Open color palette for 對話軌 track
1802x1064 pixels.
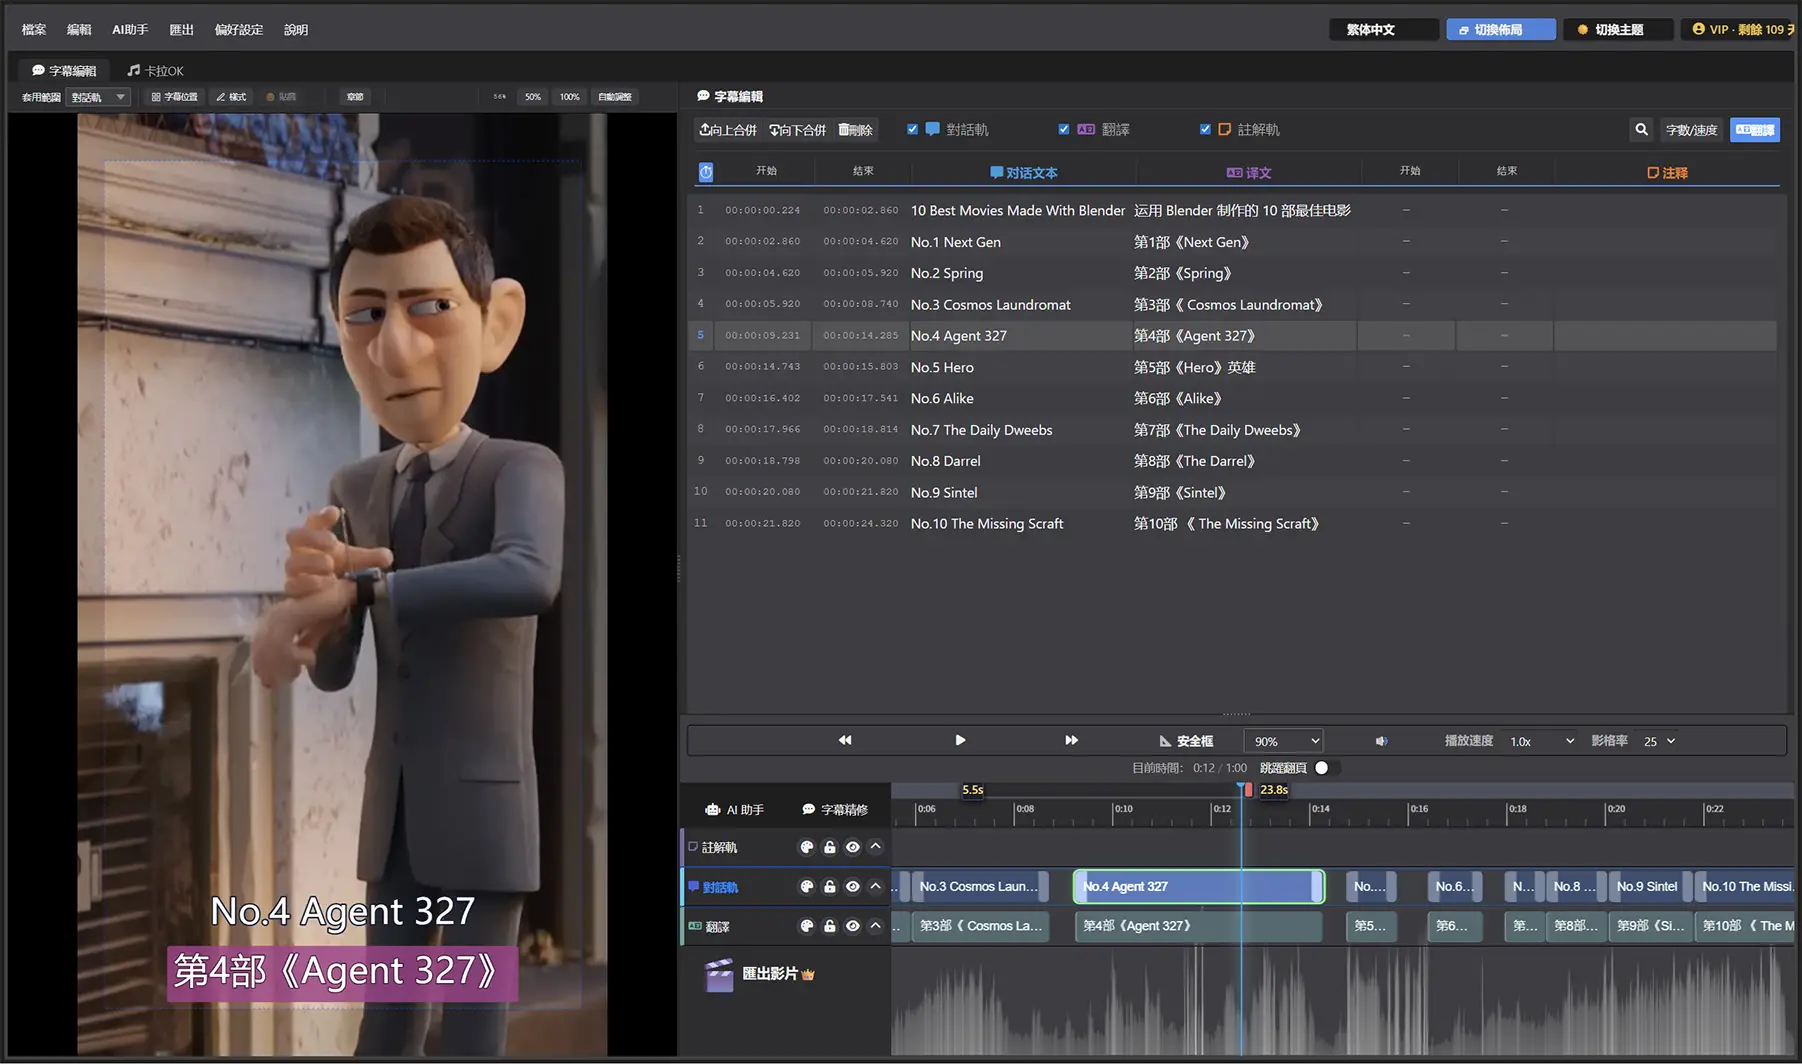coord(807,886)
